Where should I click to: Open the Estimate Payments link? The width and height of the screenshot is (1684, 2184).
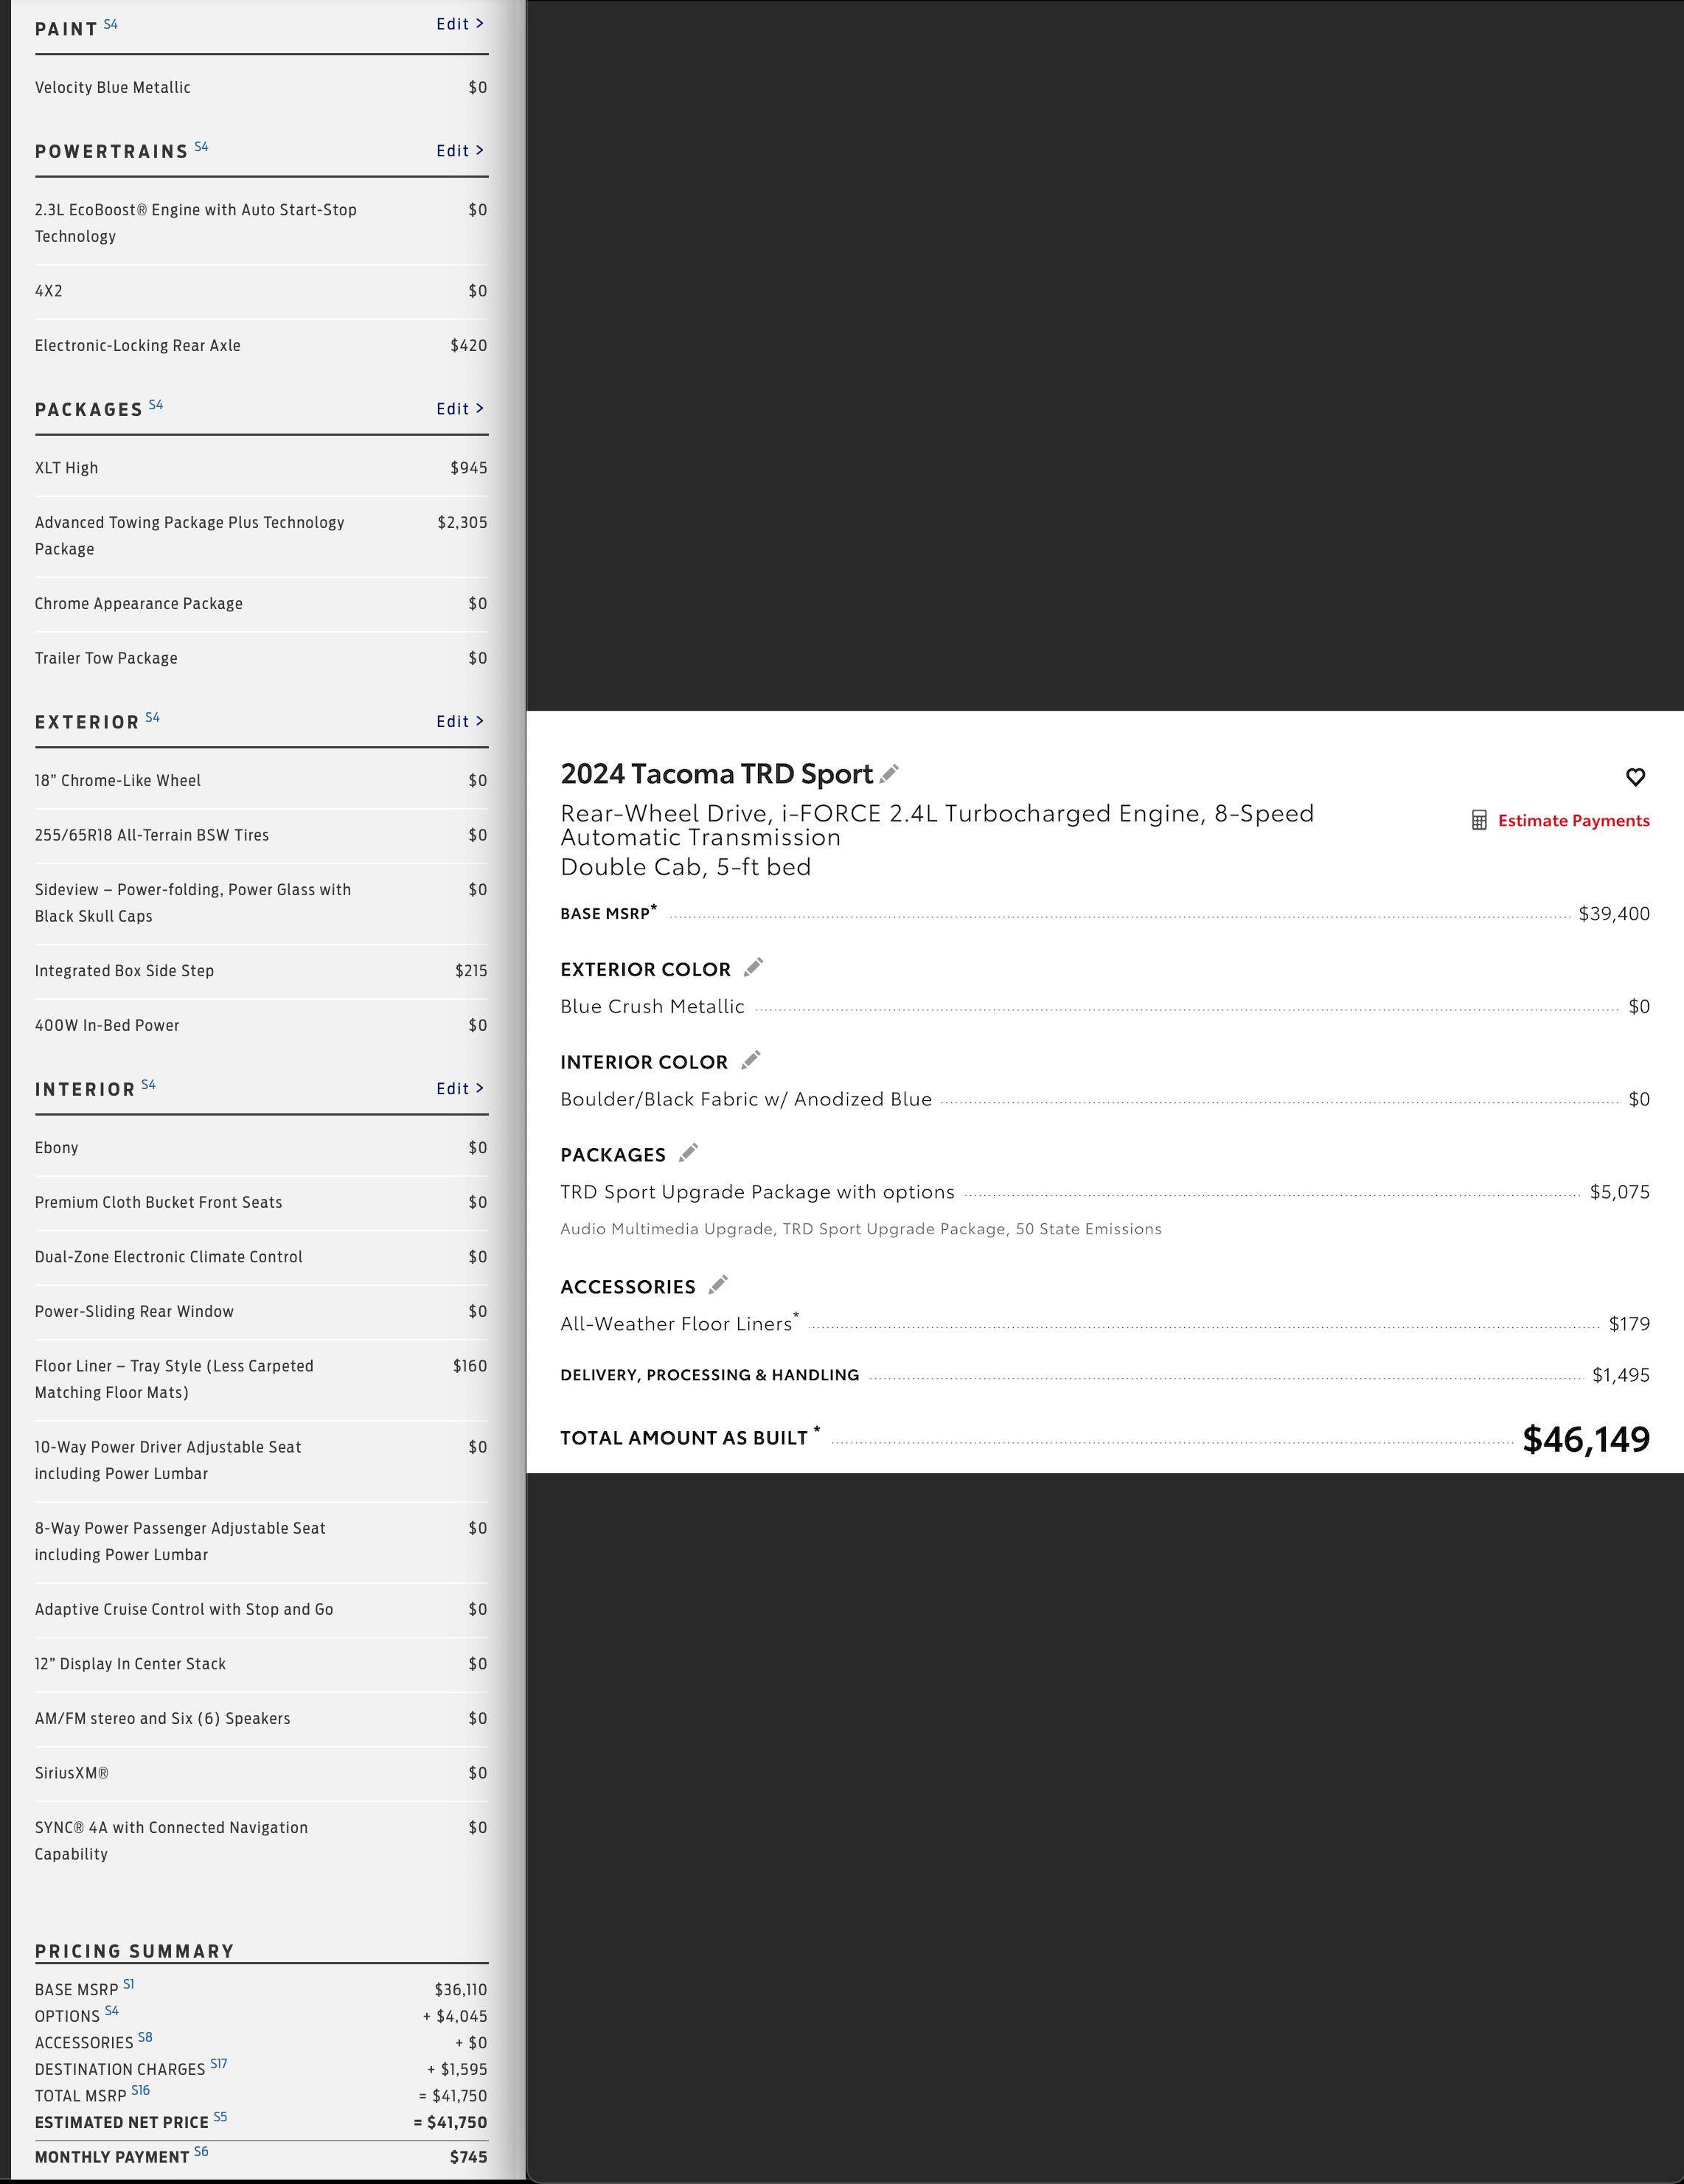[1573, 820]
